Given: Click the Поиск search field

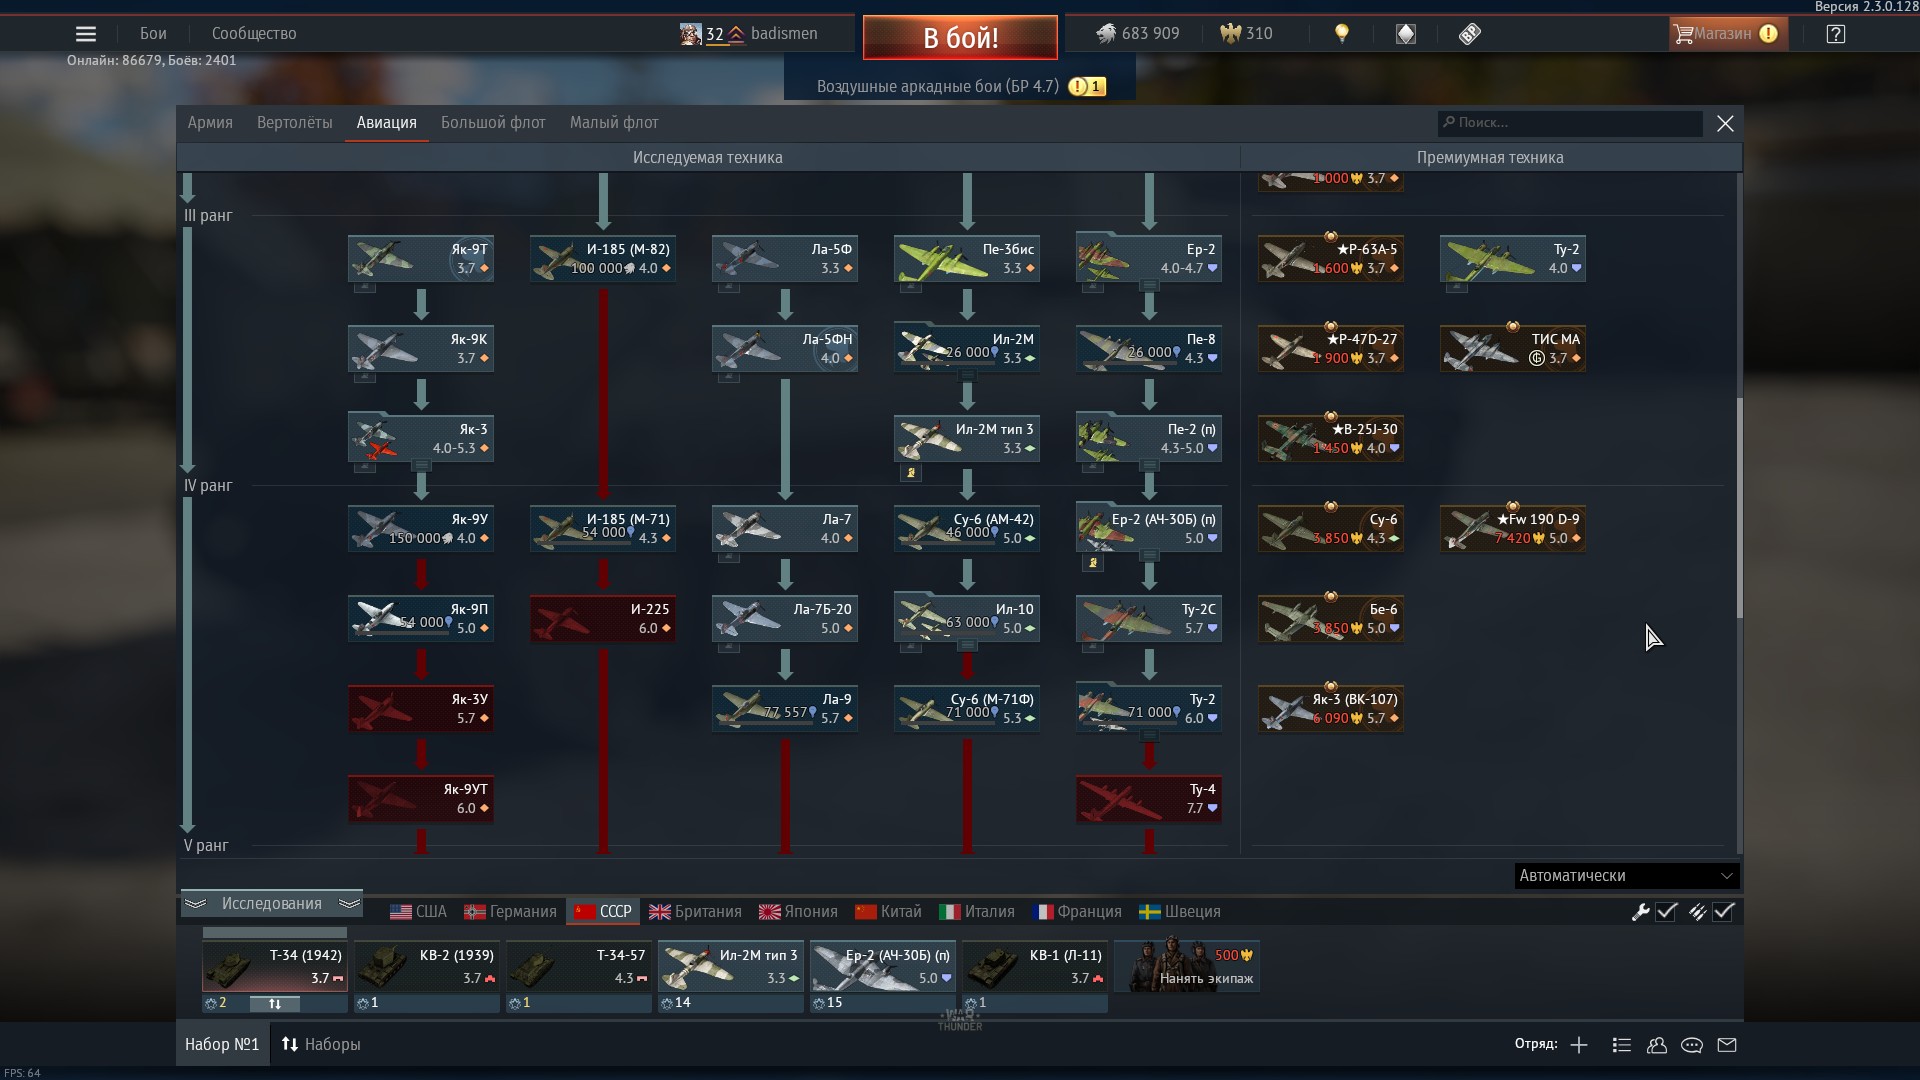Looking at the screenshot, I should pyautogui.click(x=1570, y=123).
